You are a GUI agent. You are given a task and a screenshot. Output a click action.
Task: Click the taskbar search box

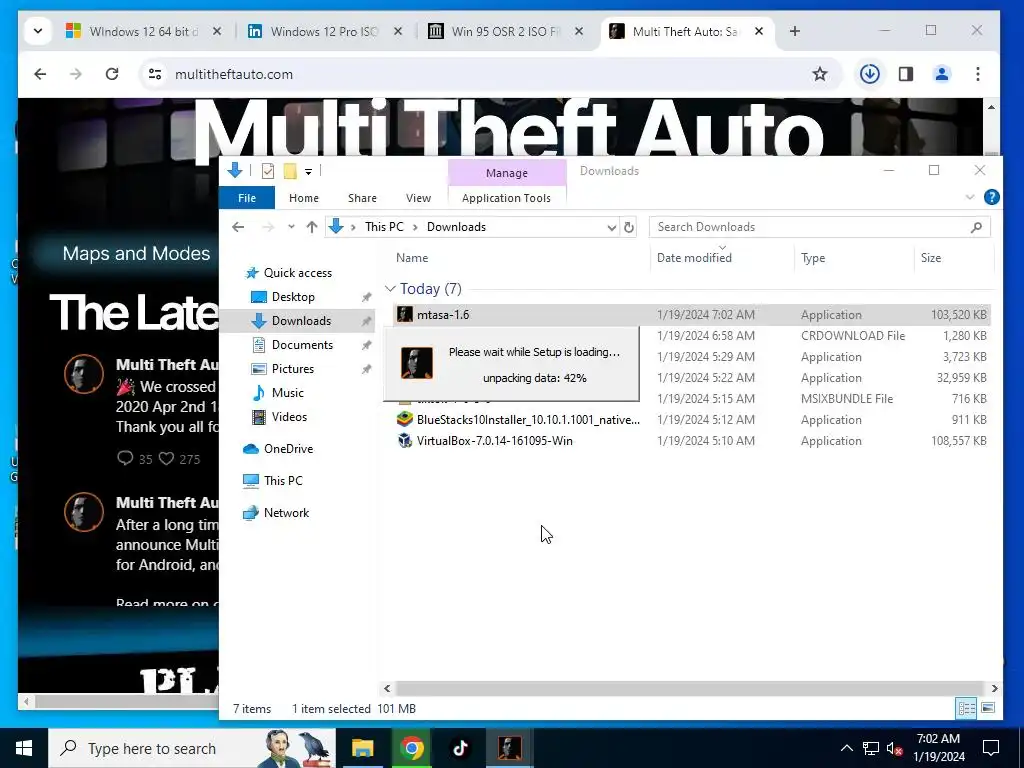tap(192, 748)
